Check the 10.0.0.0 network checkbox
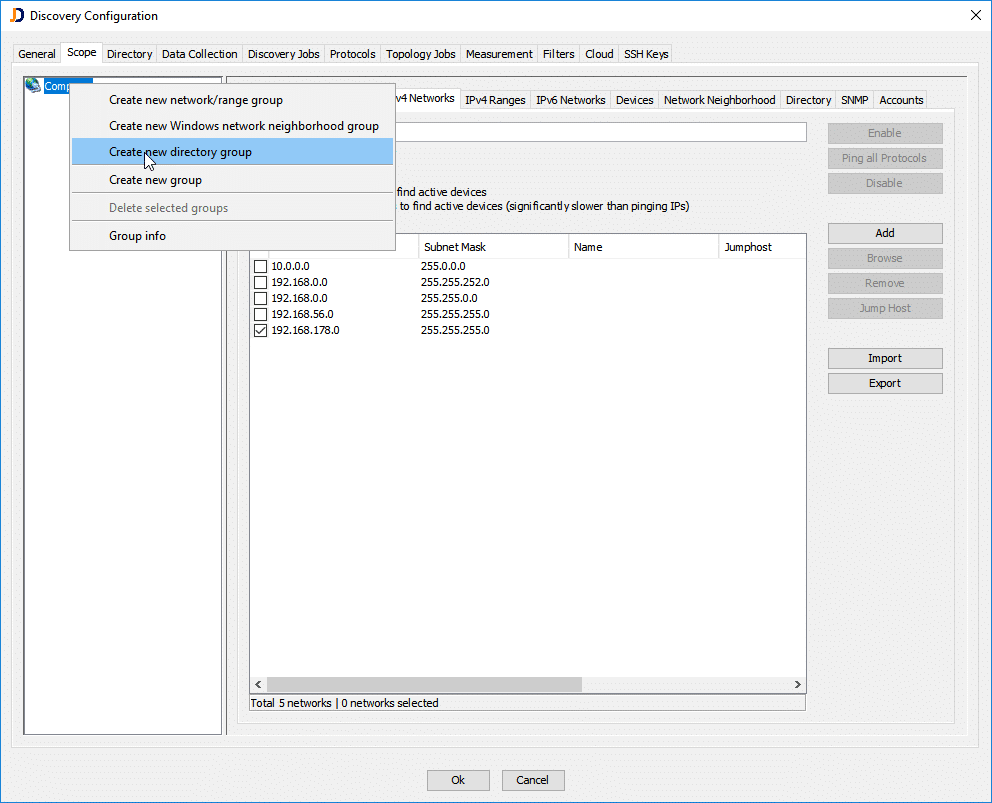 260,265
